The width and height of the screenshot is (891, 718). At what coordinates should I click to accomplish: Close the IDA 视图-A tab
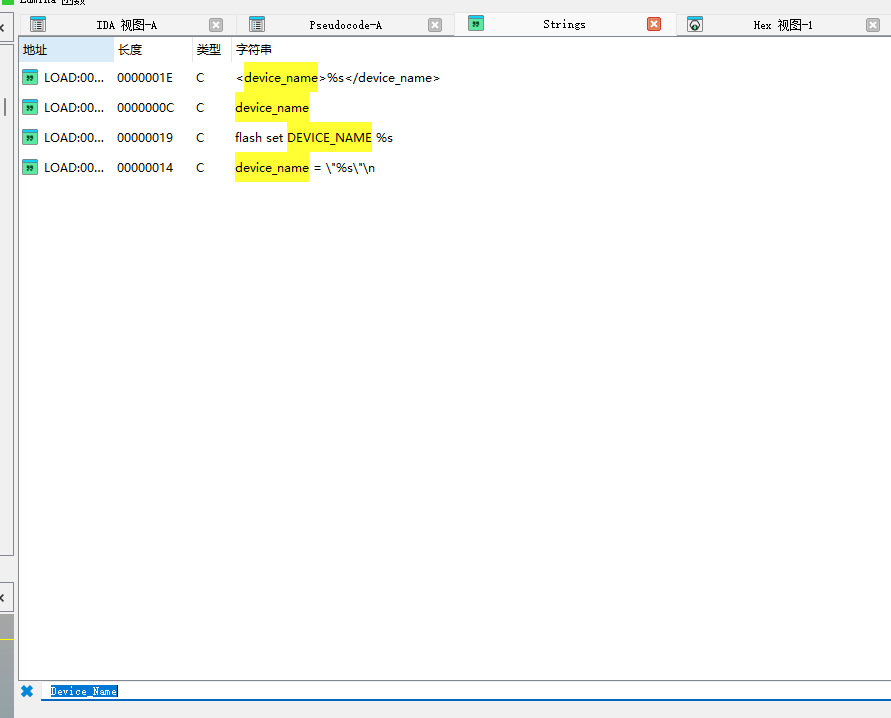click(216, 25)
